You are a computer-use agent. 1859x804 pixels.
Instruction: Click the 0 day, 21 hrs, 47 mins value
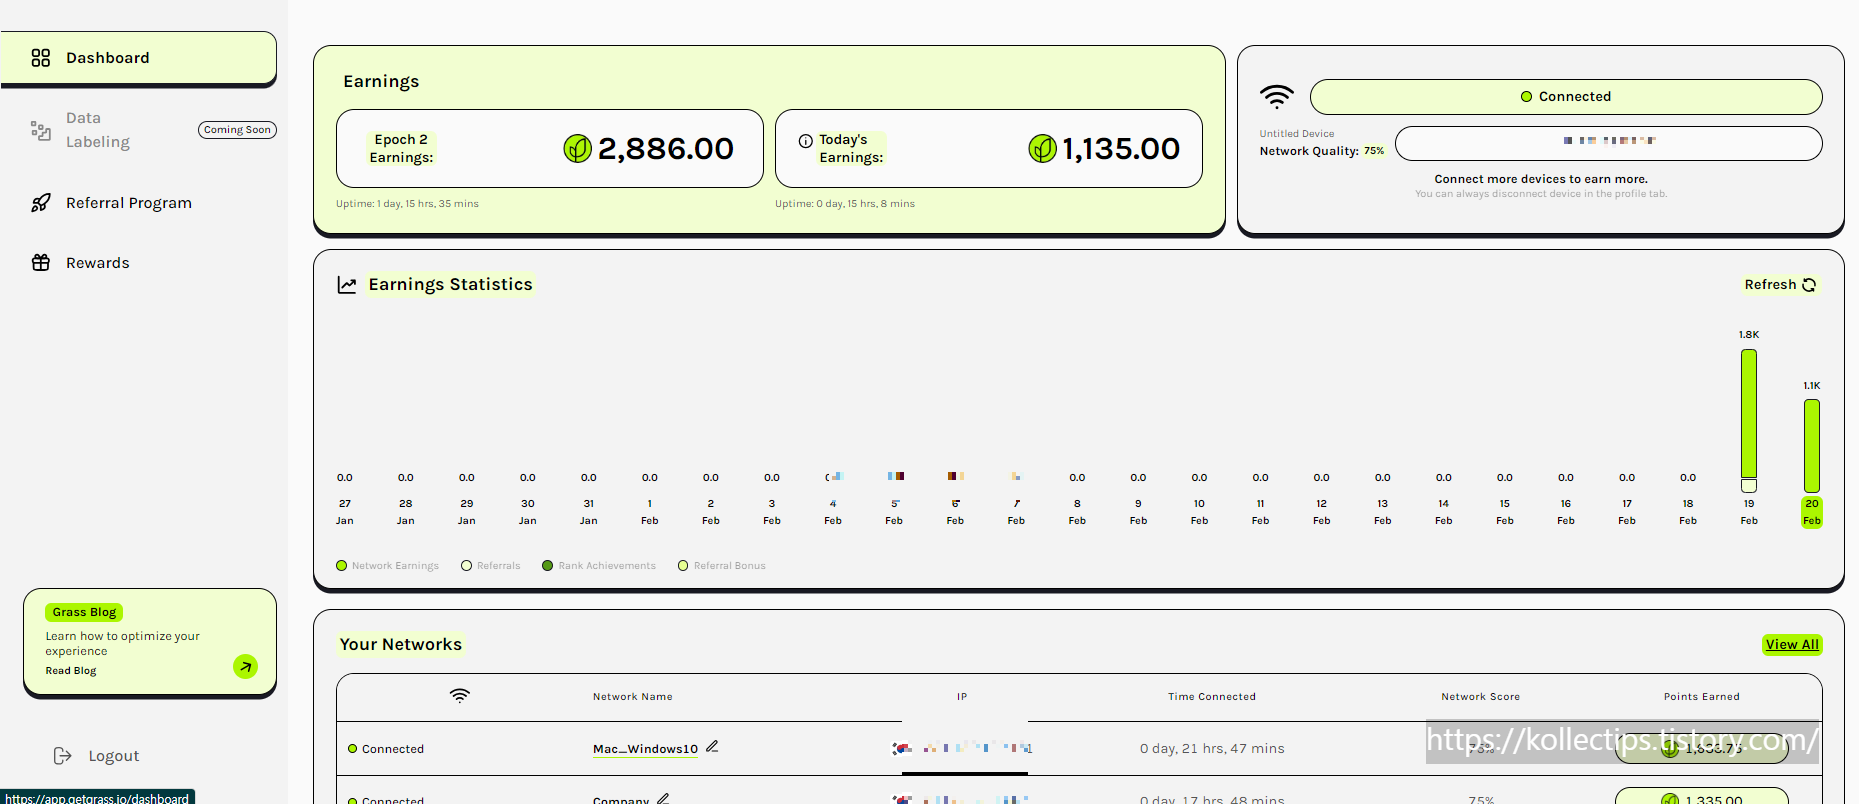(x=1212, y=749)
